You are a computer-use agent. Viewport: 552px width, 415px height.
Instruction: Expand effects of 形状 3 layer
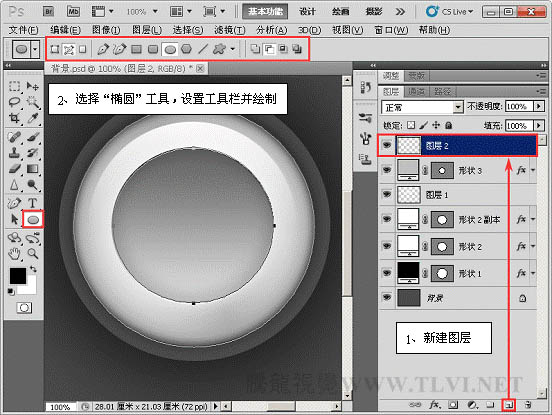533,170
